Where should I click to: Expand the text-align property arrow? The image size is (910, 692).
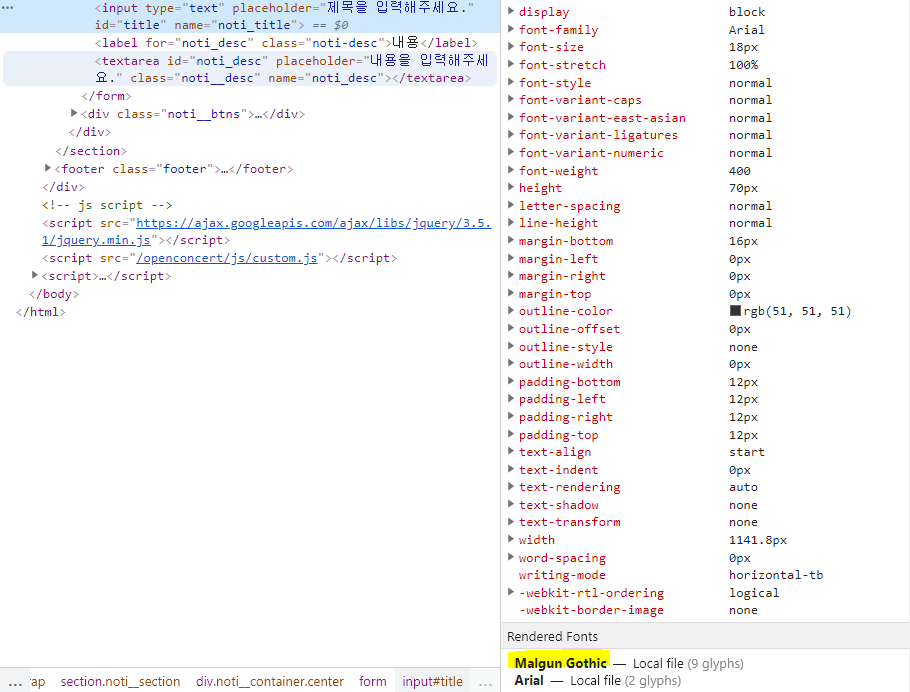[x=511, y=451]
